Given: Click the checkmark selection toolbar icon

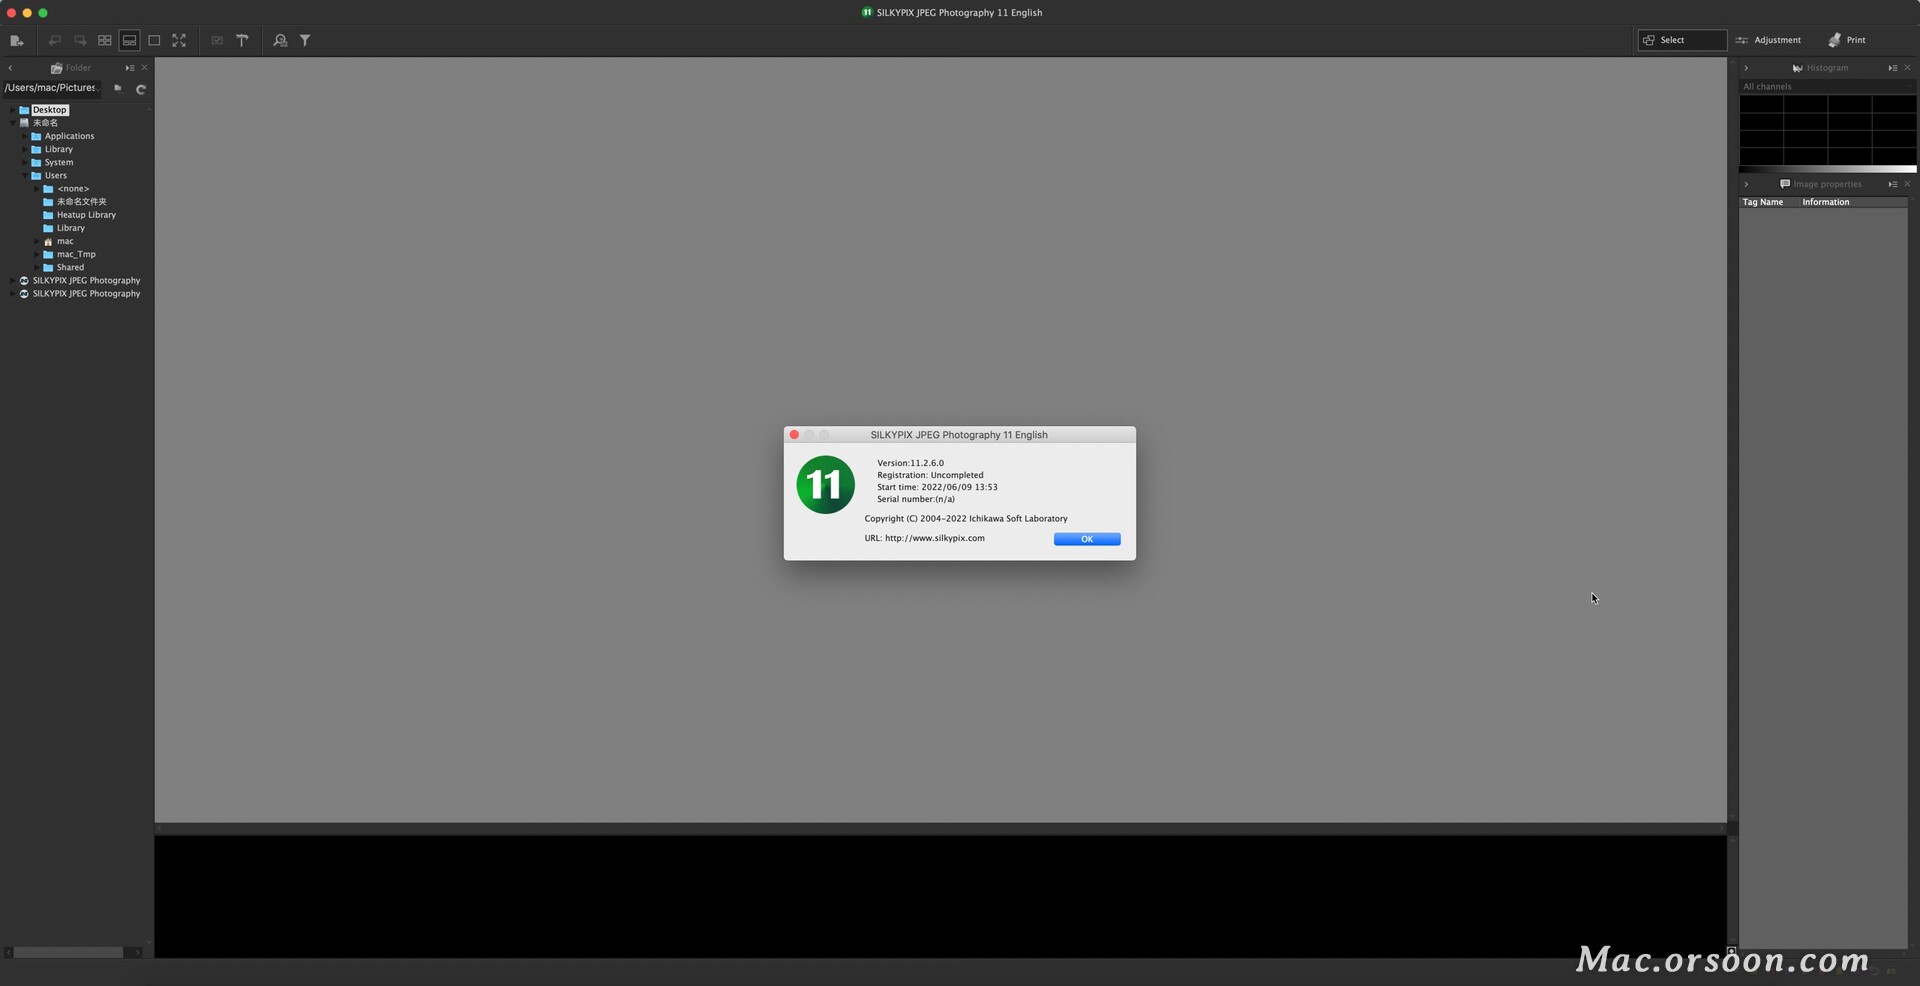Looking at the screenshot, I should 217,41.
